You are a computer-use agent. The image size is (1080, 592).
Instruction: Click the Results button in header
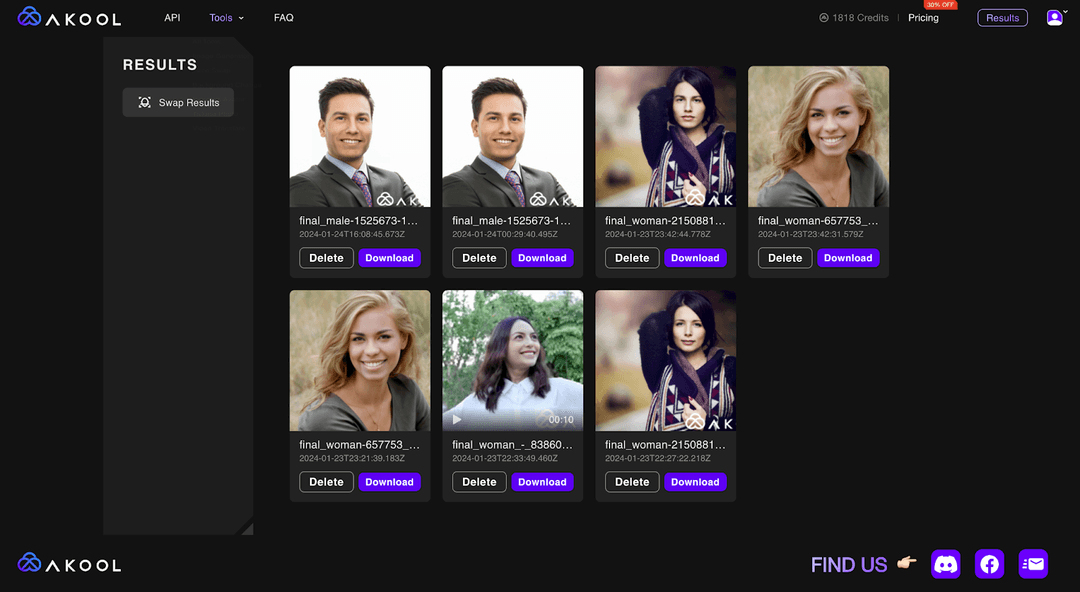tap(1002, 18)
